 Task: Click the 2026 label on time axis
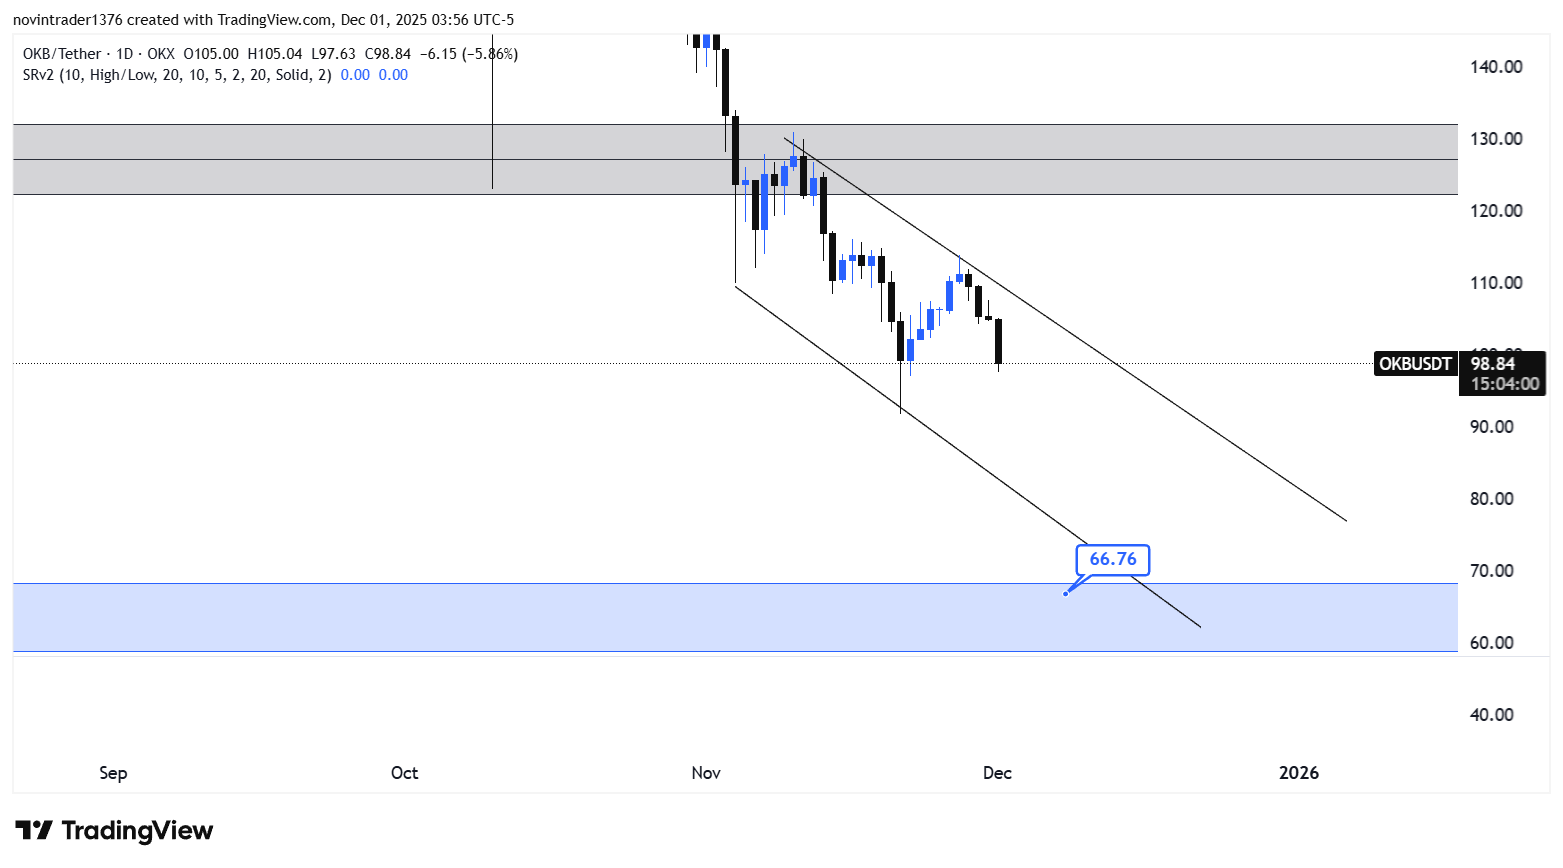[x=1299, y=773]
